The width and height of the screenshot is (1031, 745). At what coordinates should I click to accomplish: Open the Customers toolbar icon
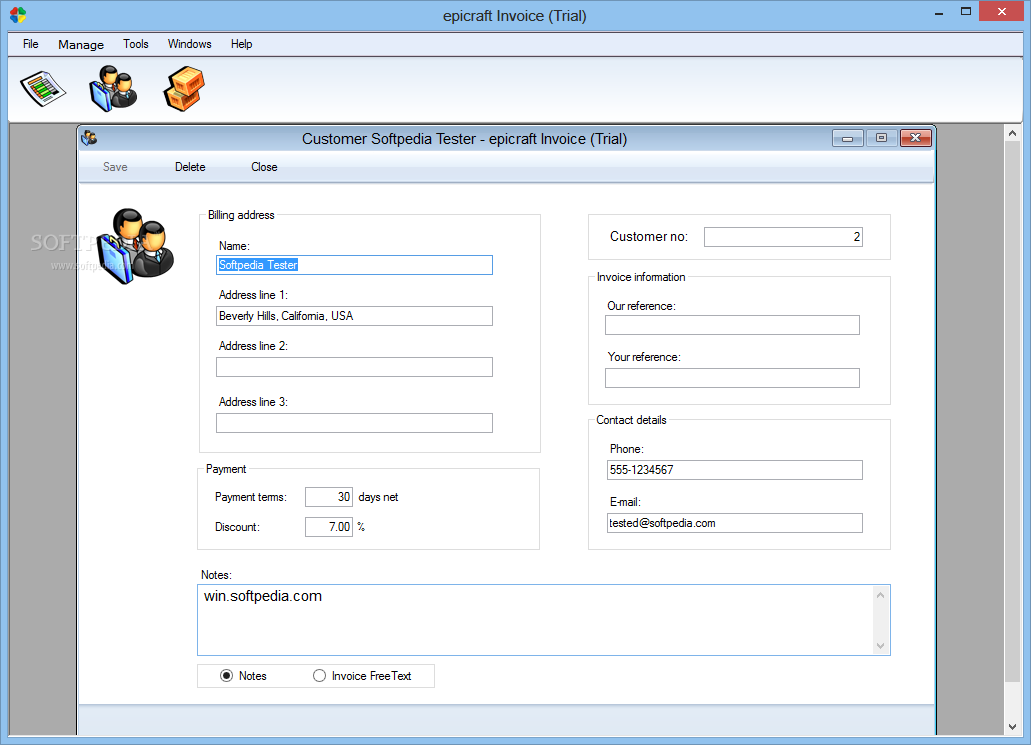point(113,88)
